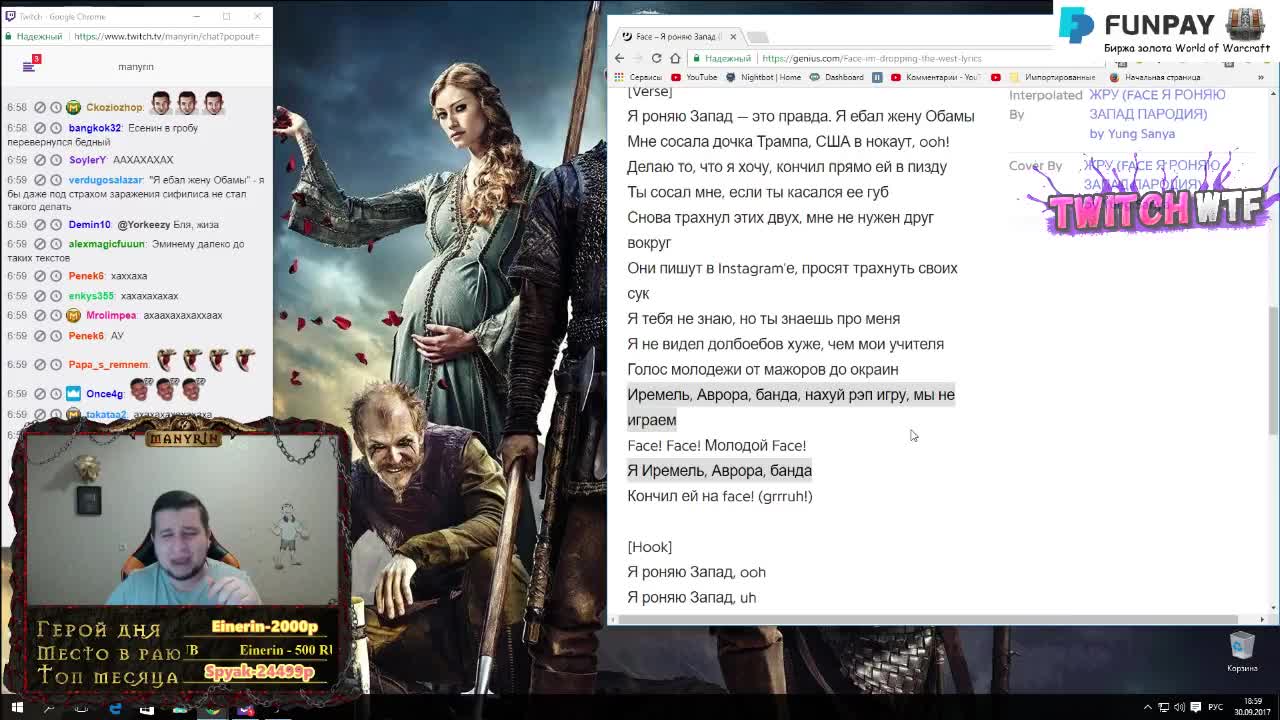Click the timeout icon beside bangkok32

click(x=56, y=128)
